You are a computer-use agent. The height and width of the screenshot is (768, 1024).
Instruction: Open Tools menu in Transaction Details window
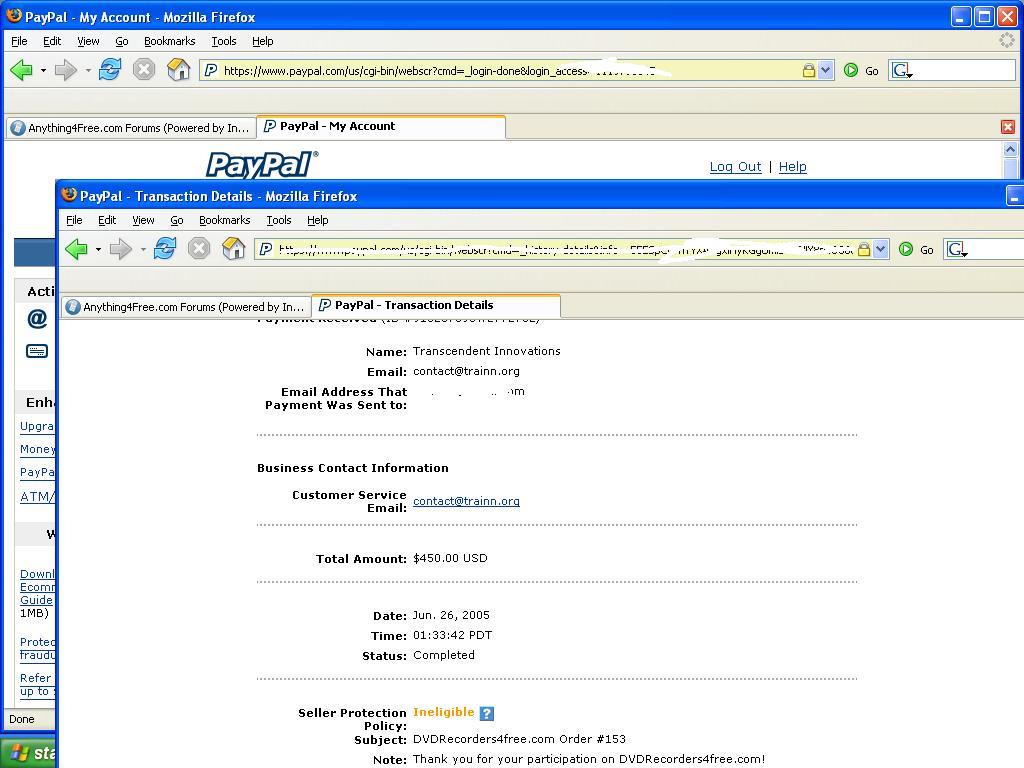[278, 220]
